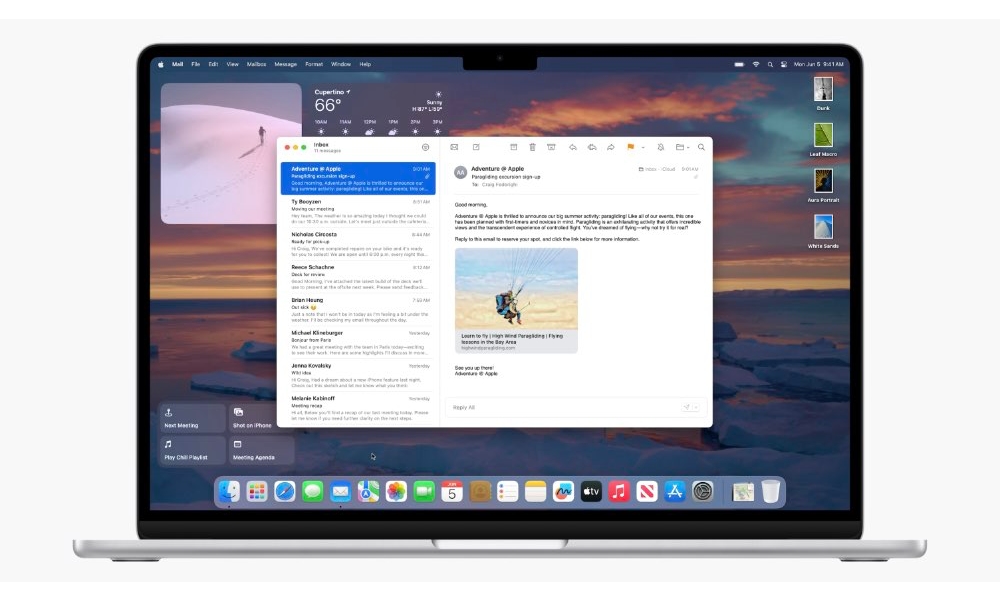Open the Move to folder icon

tap(680, 147)
